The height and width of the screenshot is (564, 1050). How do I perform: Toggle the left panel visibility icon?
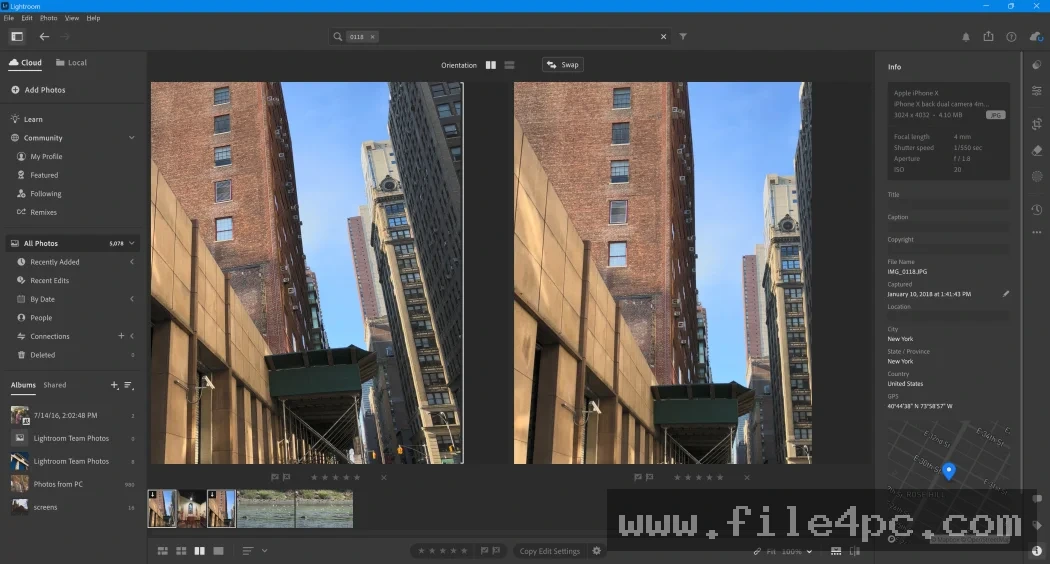click(x=17, y=37)
